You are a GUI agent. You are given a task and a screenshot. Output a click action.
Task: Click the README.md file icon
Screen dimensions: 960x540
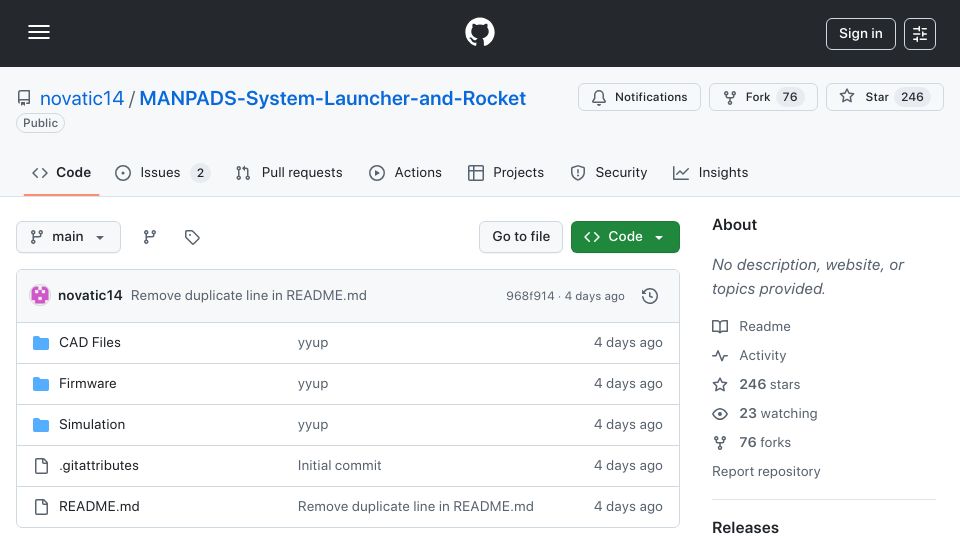[x=41, y=507]
